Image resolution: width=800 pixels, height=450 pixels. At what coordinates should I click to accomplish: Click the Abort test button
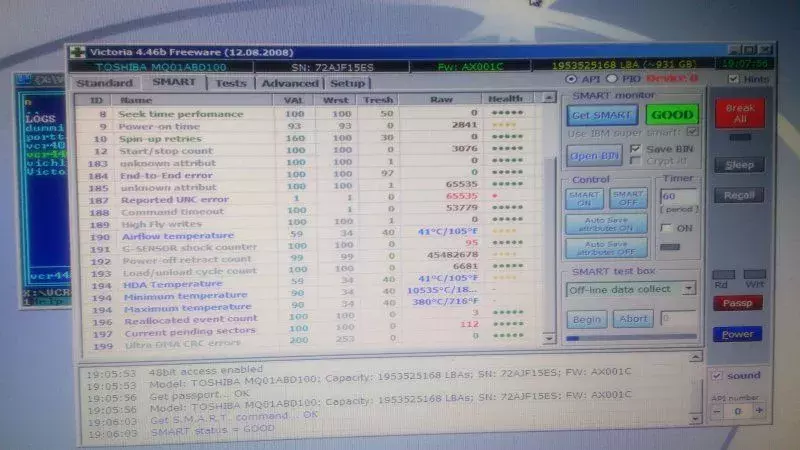(633, 319)
